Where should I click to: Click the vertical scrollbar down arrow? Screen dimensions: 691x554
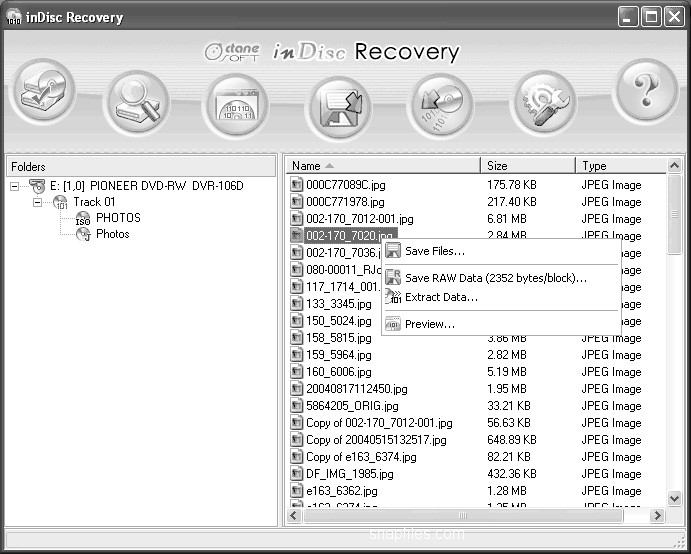click(x=674, y=497)
